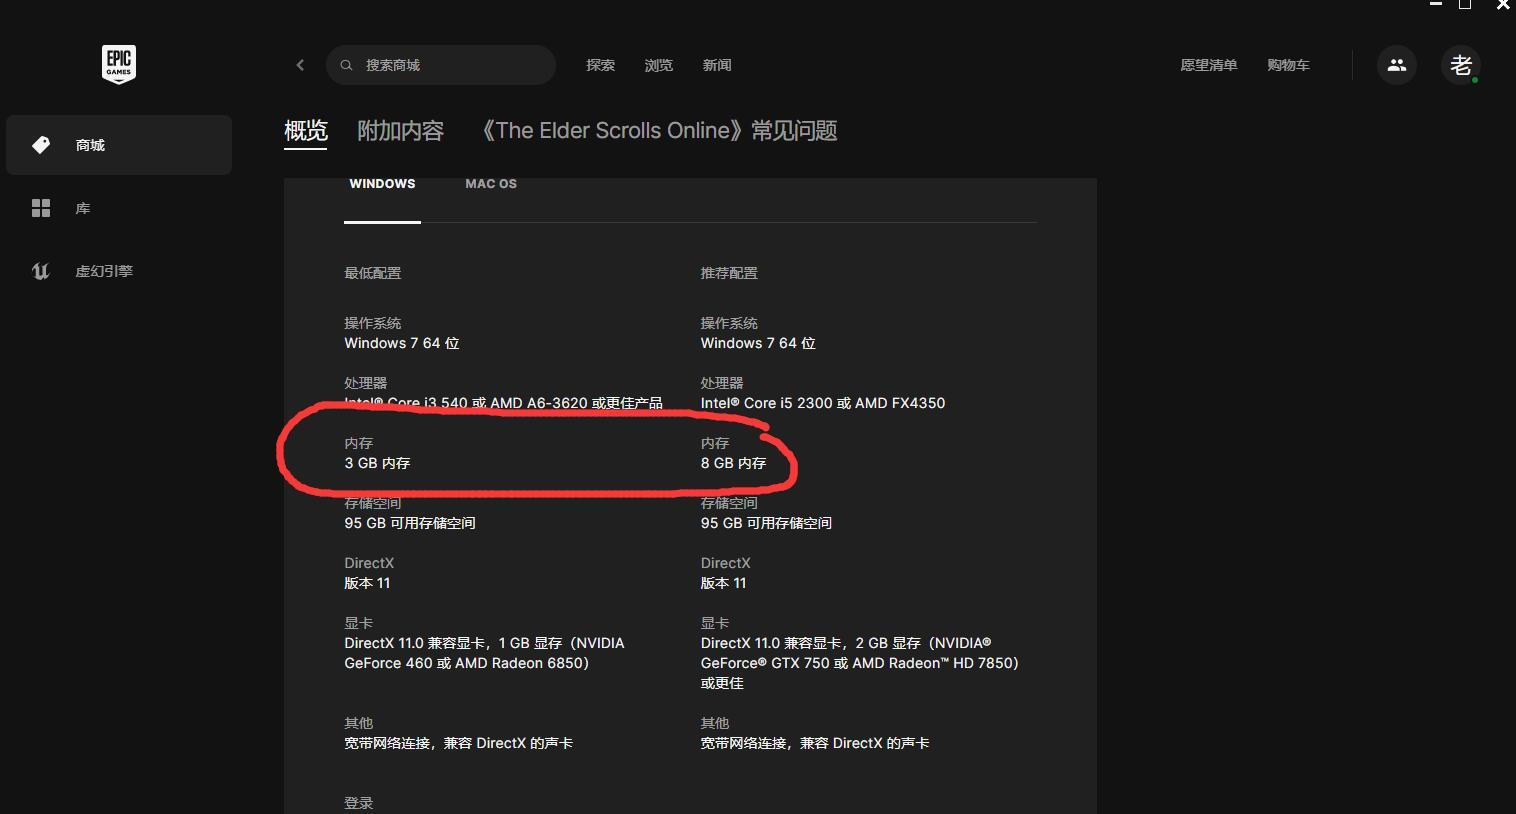
Task: Click the 最低配置 heading
Action: [373, 273]
